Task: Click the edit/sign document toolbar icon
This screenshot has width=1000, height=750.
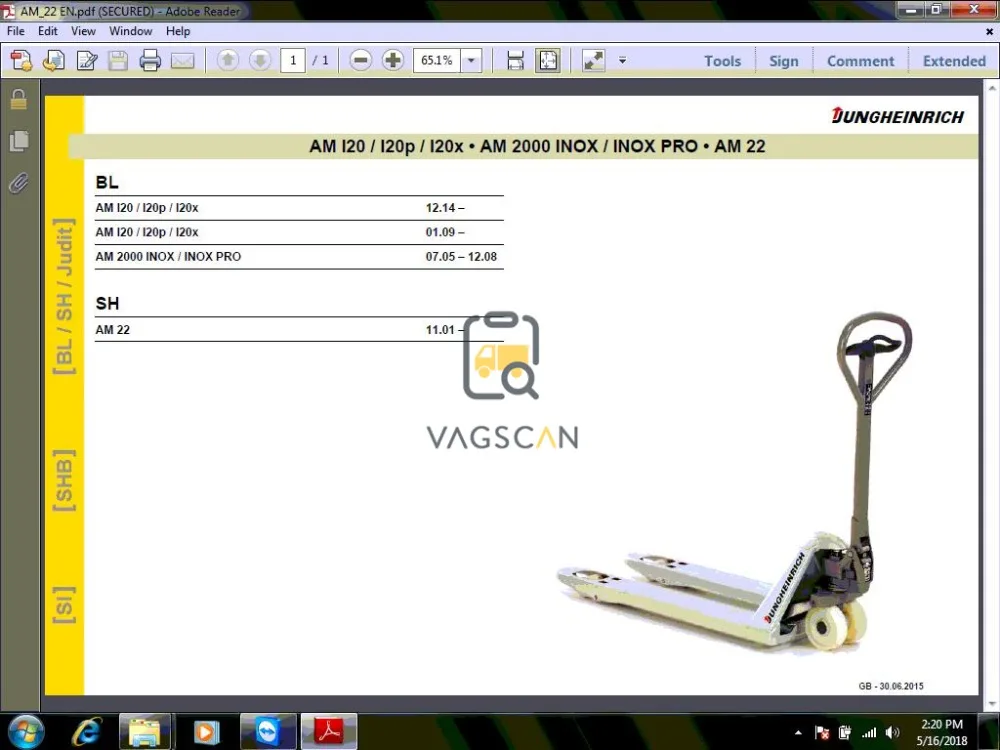Action: click(86, 61)
